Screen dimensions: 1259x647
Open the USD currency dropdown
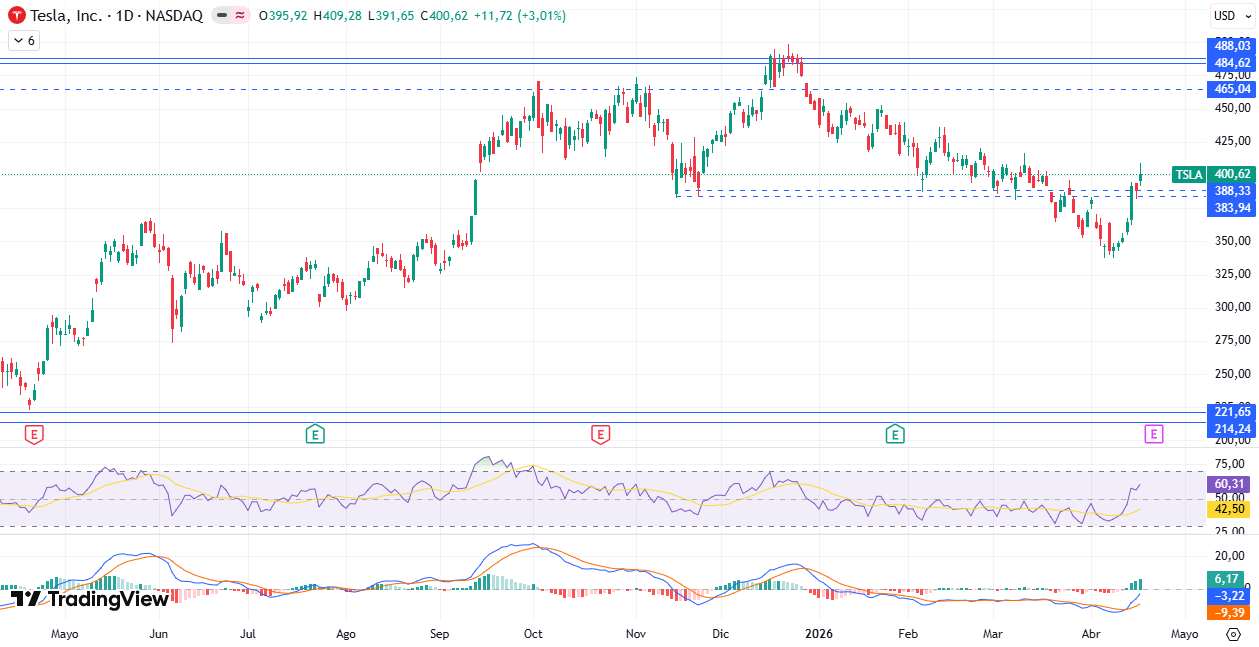point(1225,15)
